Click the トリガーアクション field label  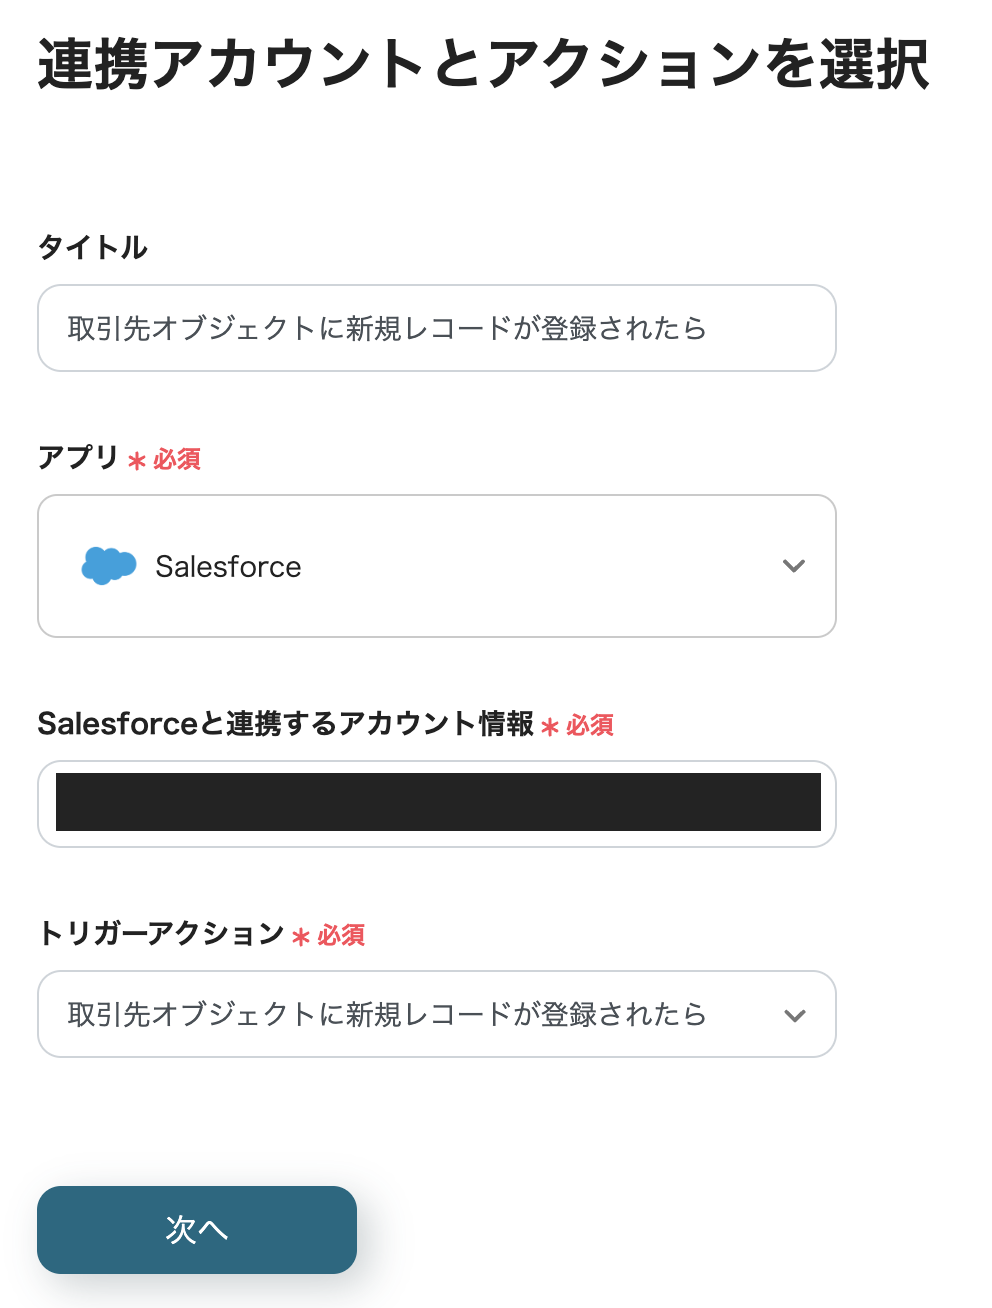pyautogui.click(x=161, y=934)
